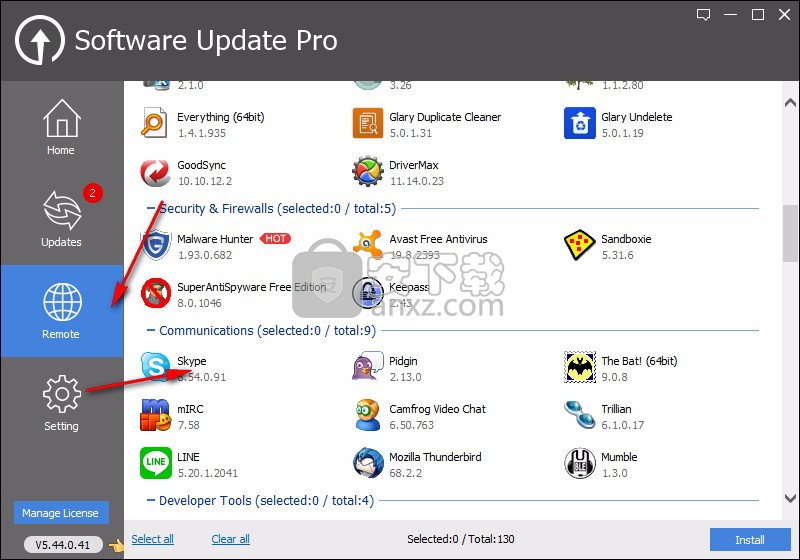Select the Glary Undelete icon
This screenshot has height=560, width=800.
(x=580, y=123)
